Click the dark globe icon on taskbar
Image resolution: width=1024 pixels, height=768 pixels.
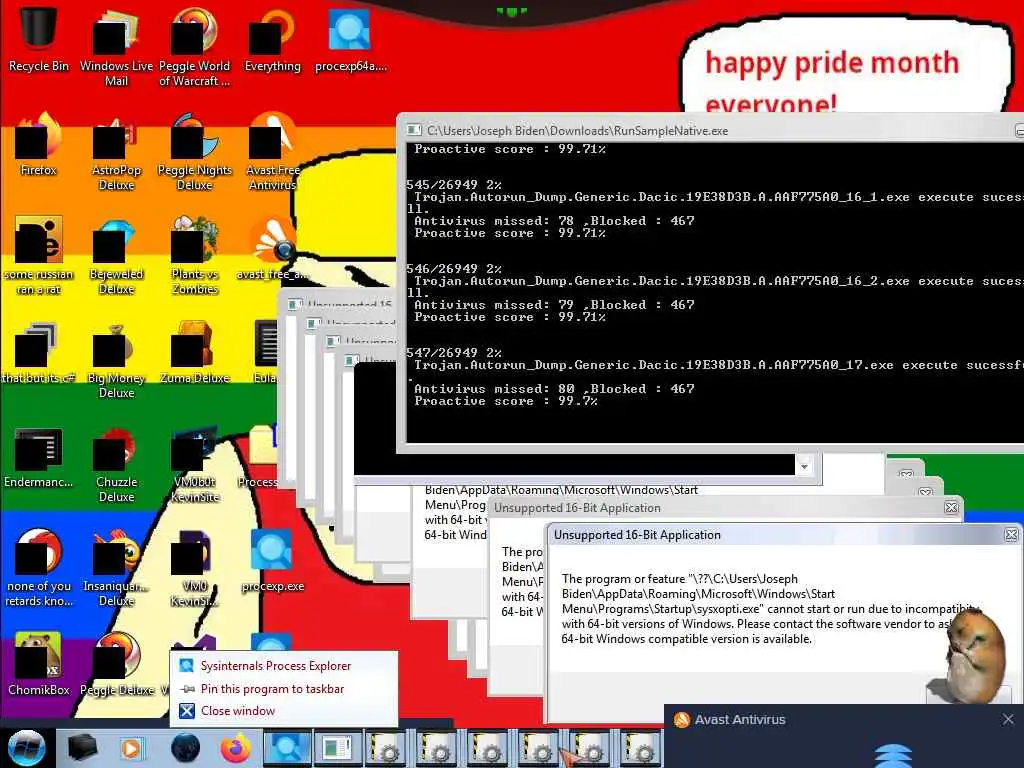[185, 748]
